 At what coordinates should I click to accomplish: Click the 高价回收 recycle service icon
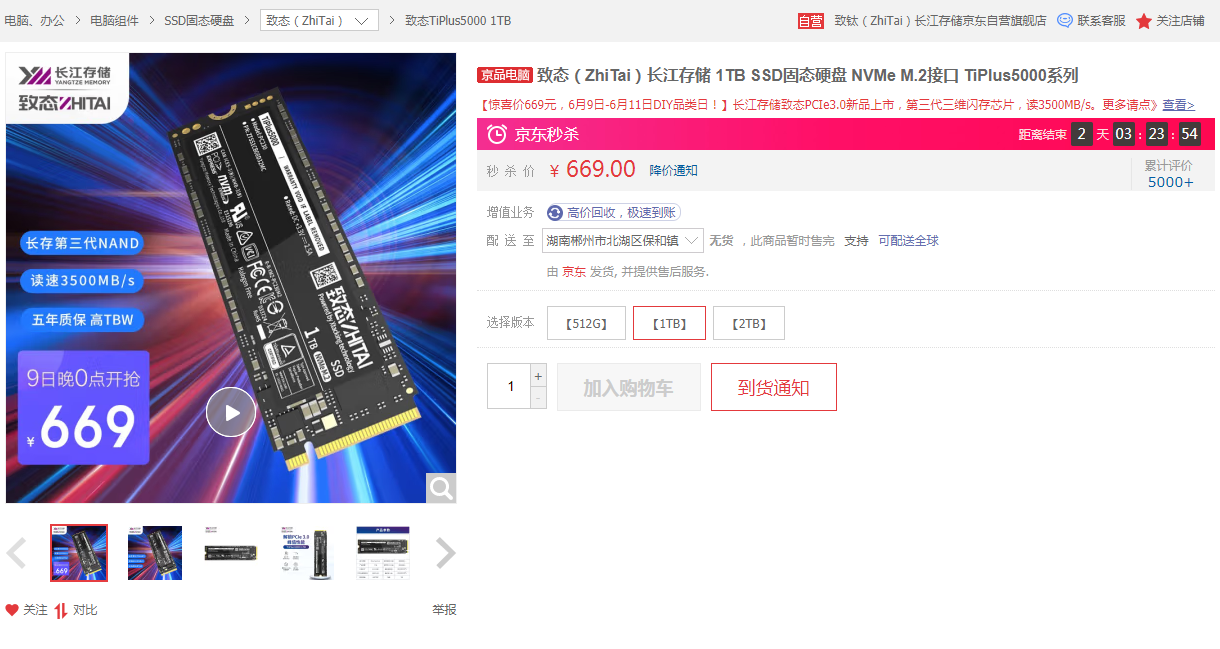pos(555,213)
